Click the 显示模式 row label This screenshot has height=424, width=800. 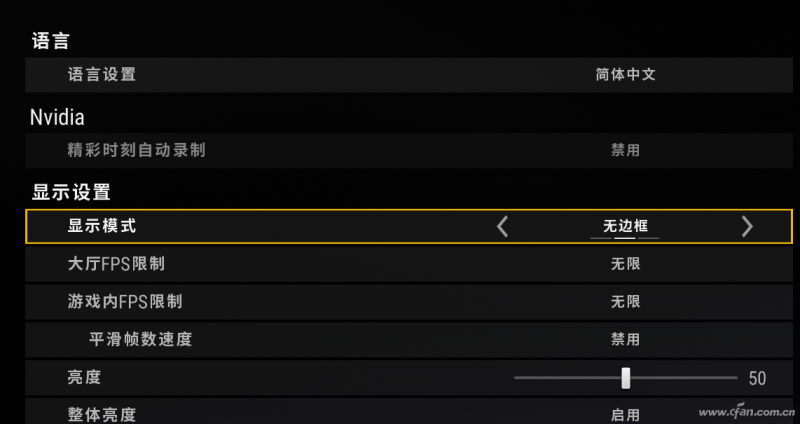[102, 227]
